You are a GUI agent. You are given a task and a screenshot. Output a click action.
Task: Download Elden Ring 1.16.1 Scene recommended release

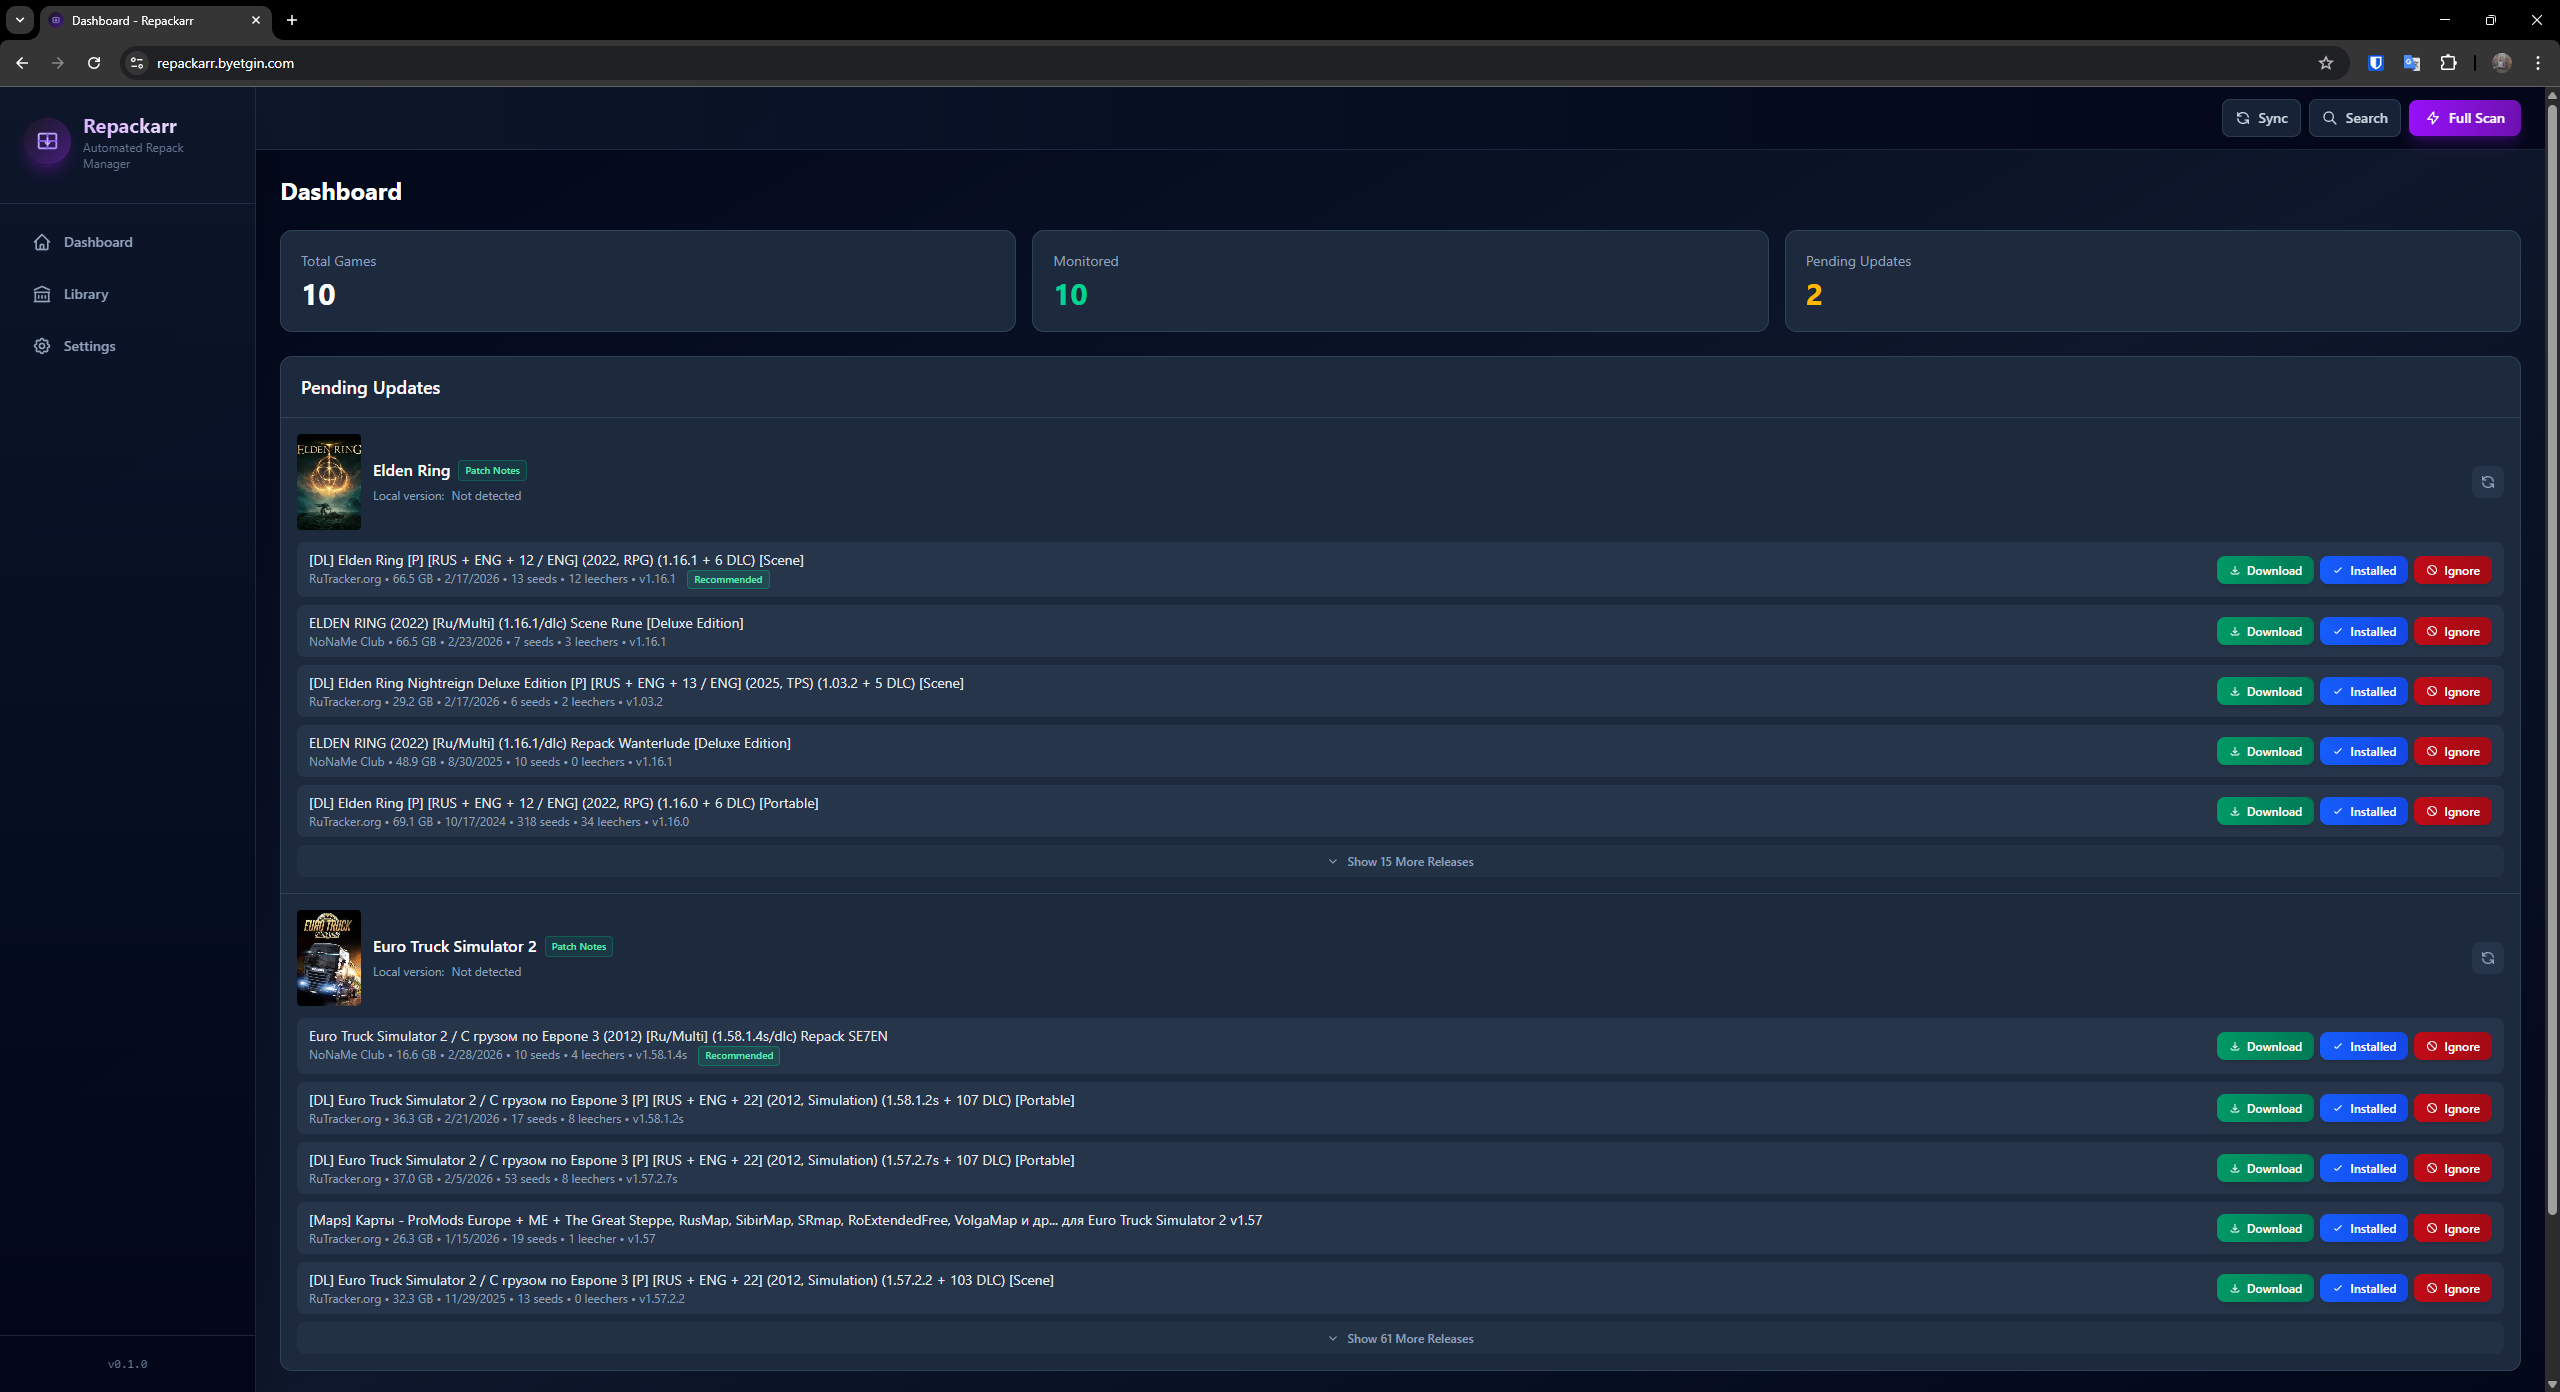tap(2264, 571)
